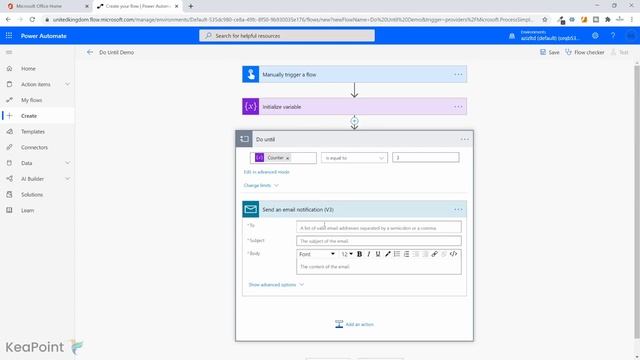The image size is (640, 360).
Task: Apply italic formatting in the email body
Action: pyautogui.click(x=369, y=254)
